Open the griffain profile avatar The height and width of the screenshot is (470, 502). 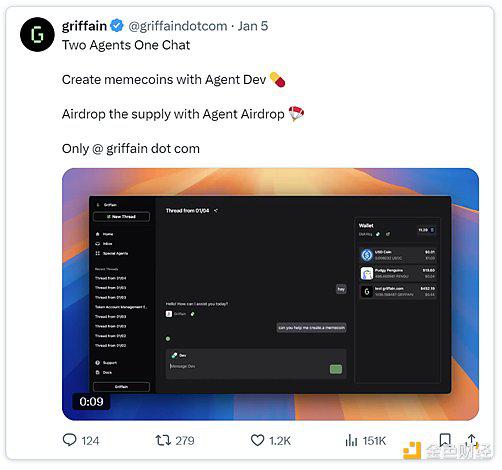[x=37, y=34]
